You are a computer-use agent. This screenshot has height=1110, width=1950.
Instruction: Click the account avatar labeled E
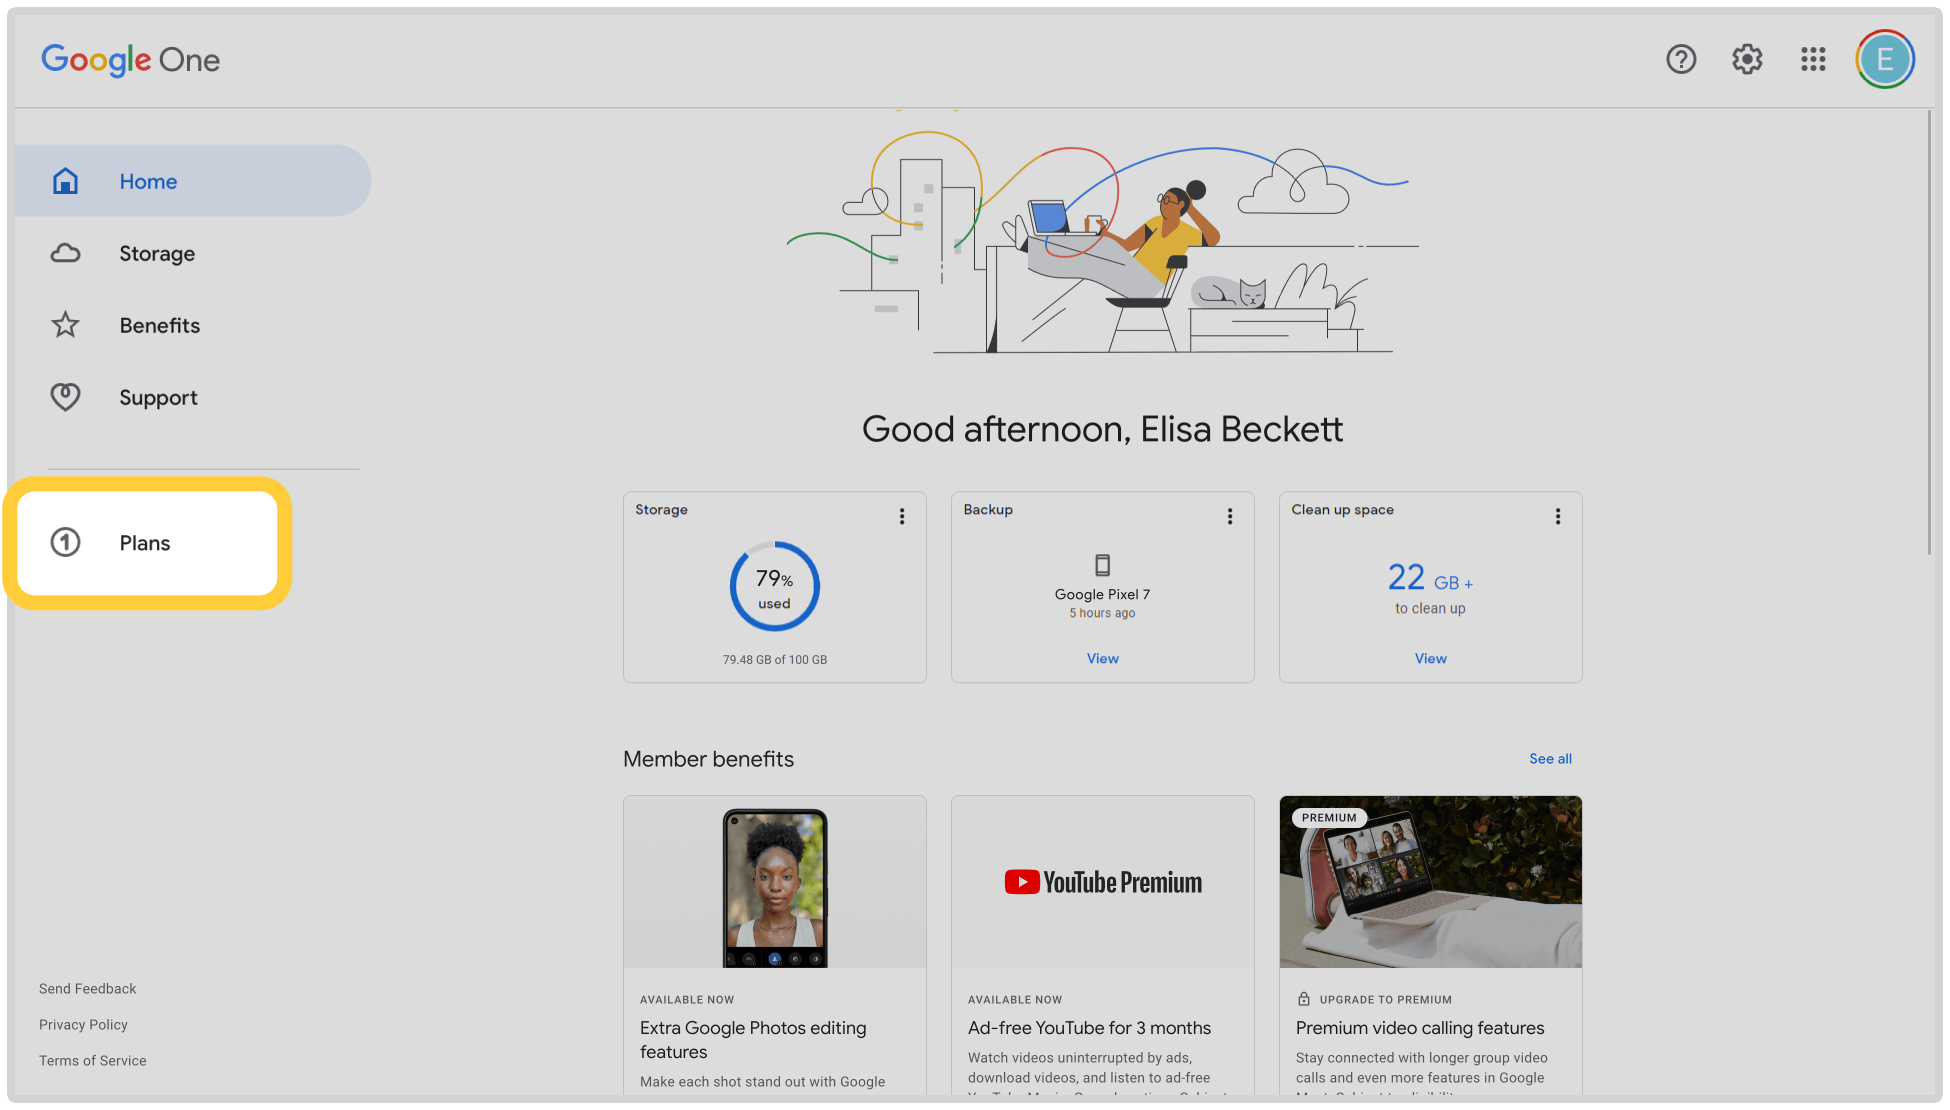pyautogui.click(x=1885, y=60)
